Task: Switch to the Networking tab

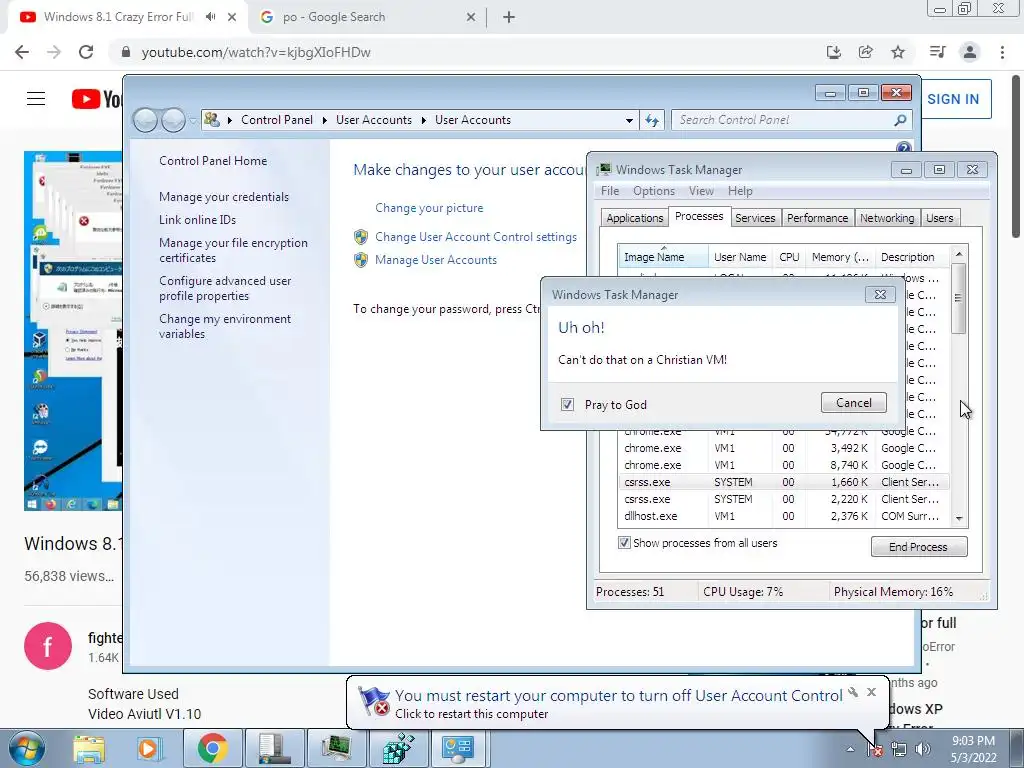Action: pos(887,218)
